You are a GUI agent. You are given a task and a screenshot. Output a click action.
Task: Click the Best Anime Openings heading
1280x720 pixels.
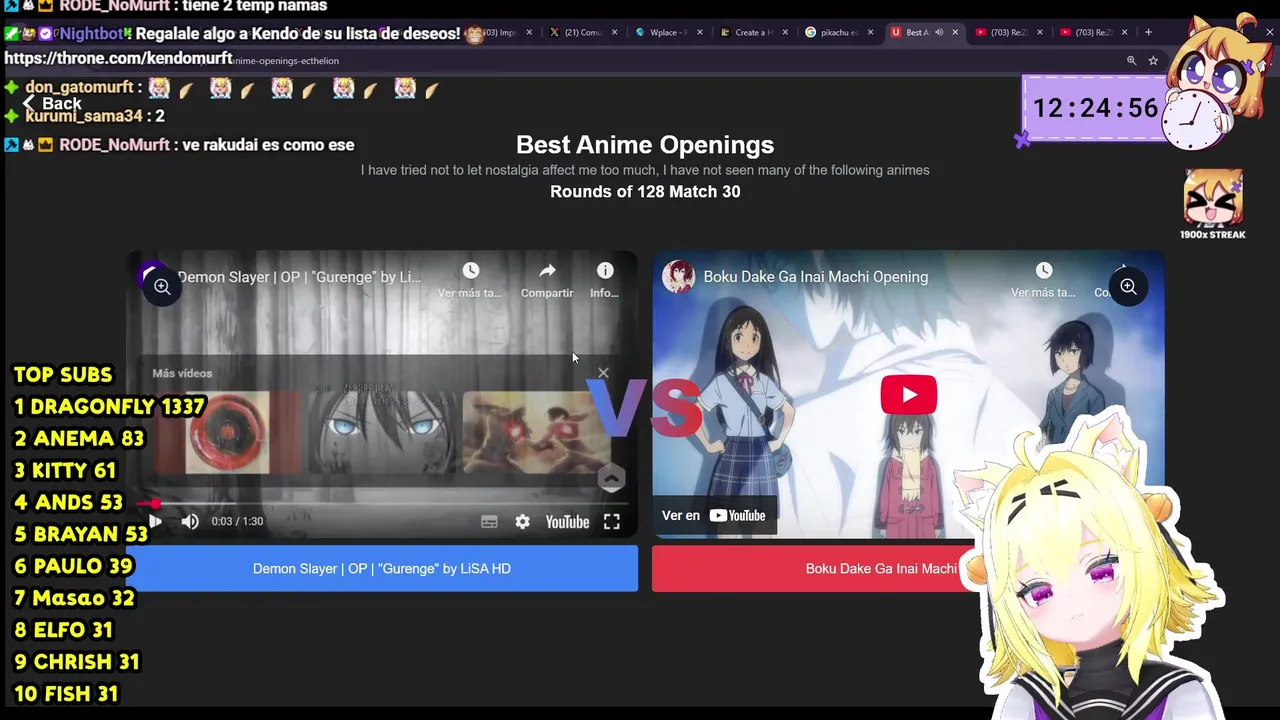(645, 144)
